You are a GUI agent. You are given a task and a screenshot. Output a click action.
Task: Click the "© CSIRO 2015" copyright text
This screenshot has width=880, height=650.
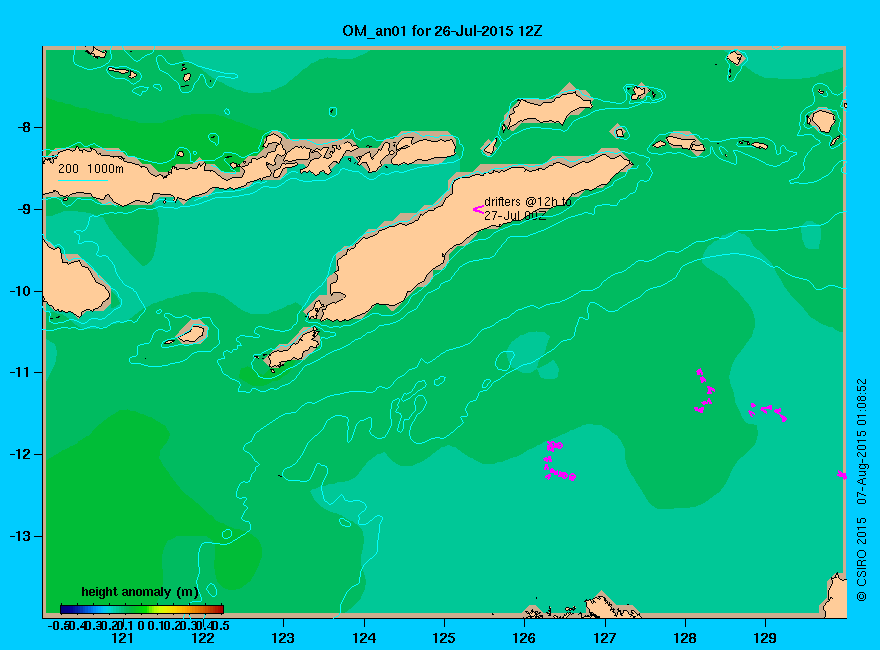click(x=861, y=560)
